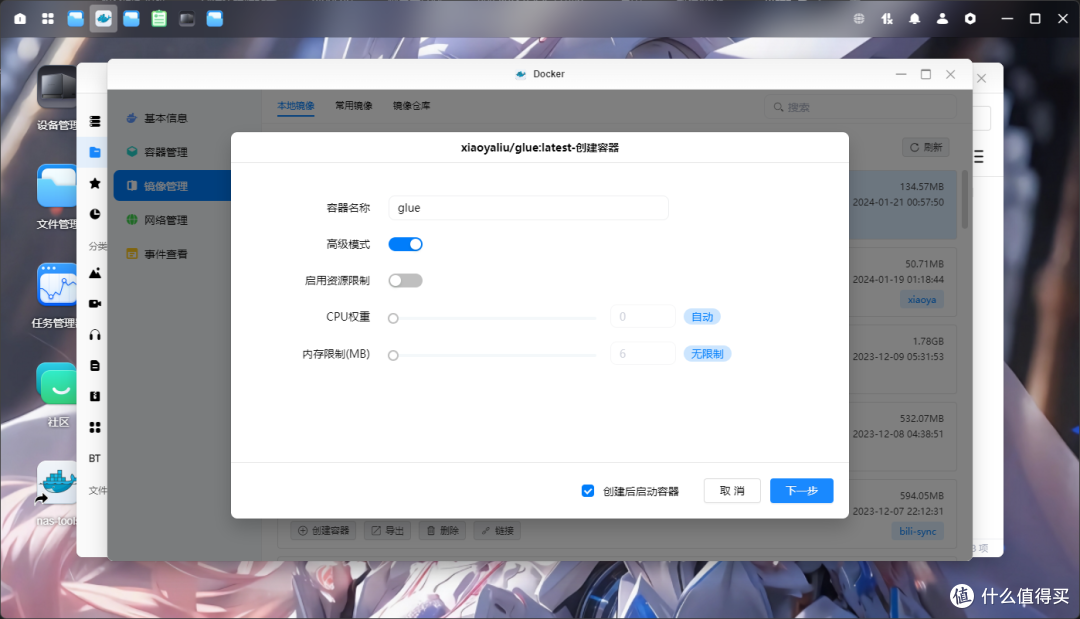Click the 无限制 memory tag

click(707, 354)
